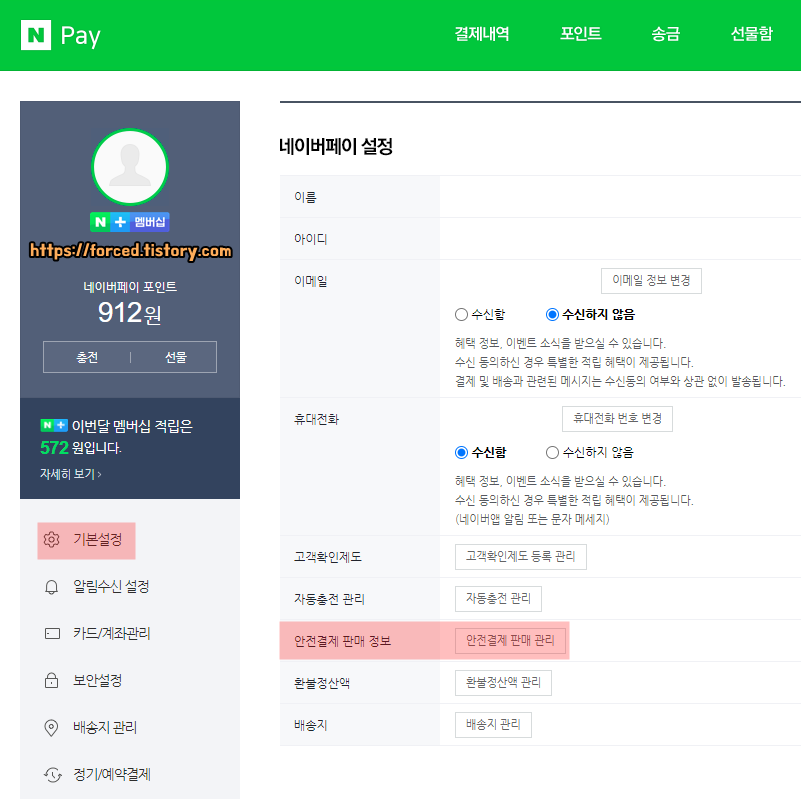Click the 고객확인제도 row label
The width and height of the screenshot is (801, 799).
327,557
